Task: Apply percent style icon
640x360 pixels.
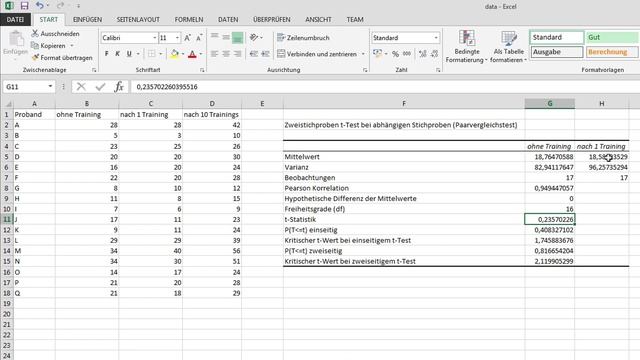Action: 395,54
